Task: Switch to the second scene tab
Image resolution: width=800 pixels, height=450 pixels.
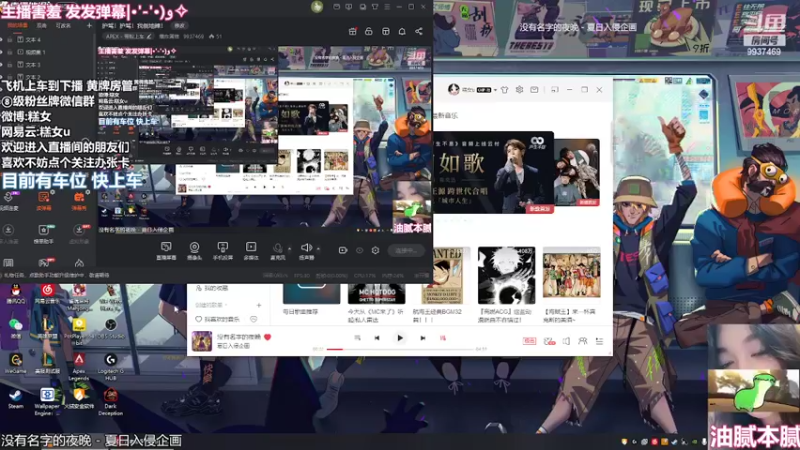Action: tap(42, 26)
